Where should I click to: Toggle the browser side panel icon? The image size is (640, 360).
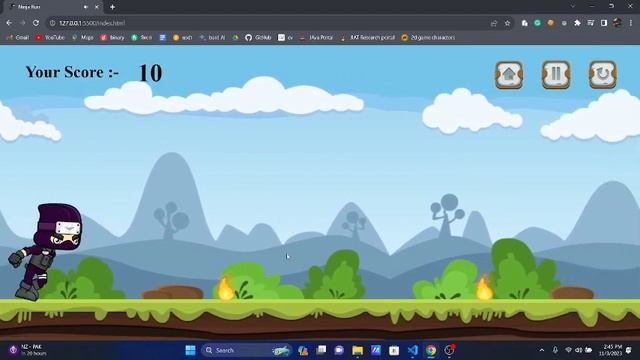click(604, 23)
